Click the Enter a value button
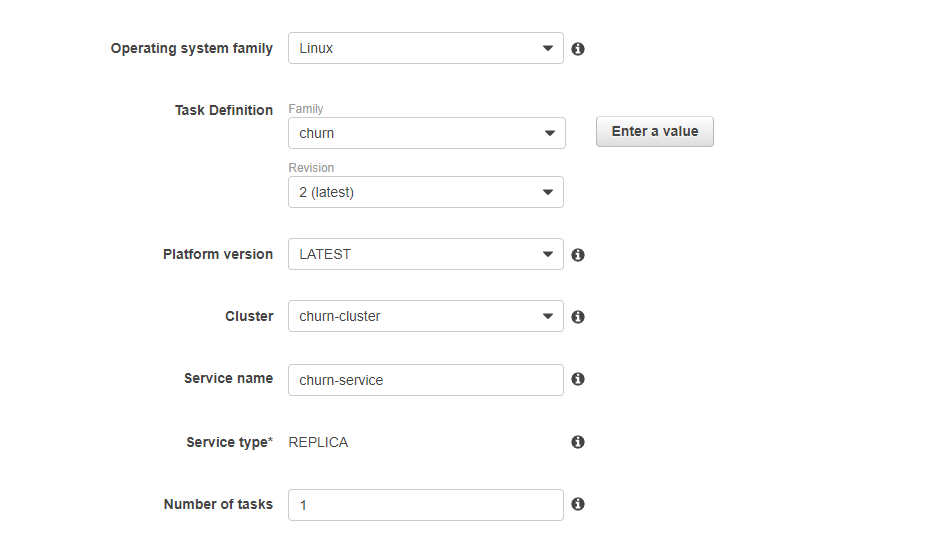Screen dimensions: 926x537 tap(655, 131)
